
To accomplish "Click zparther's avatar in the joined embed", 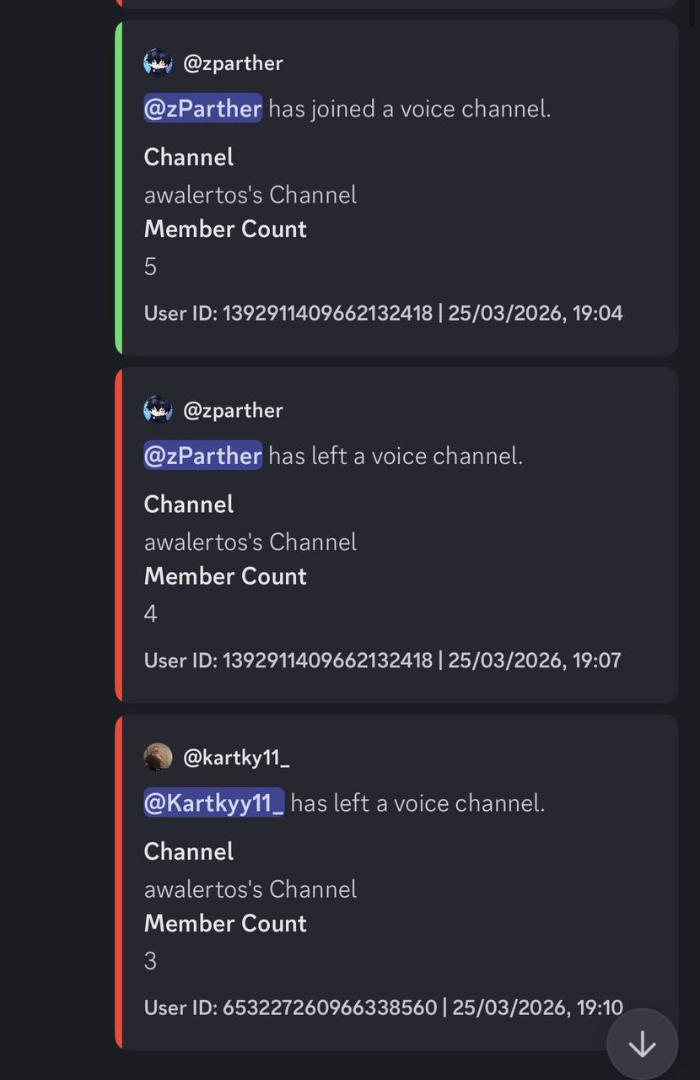I will [x=158, y=63].
